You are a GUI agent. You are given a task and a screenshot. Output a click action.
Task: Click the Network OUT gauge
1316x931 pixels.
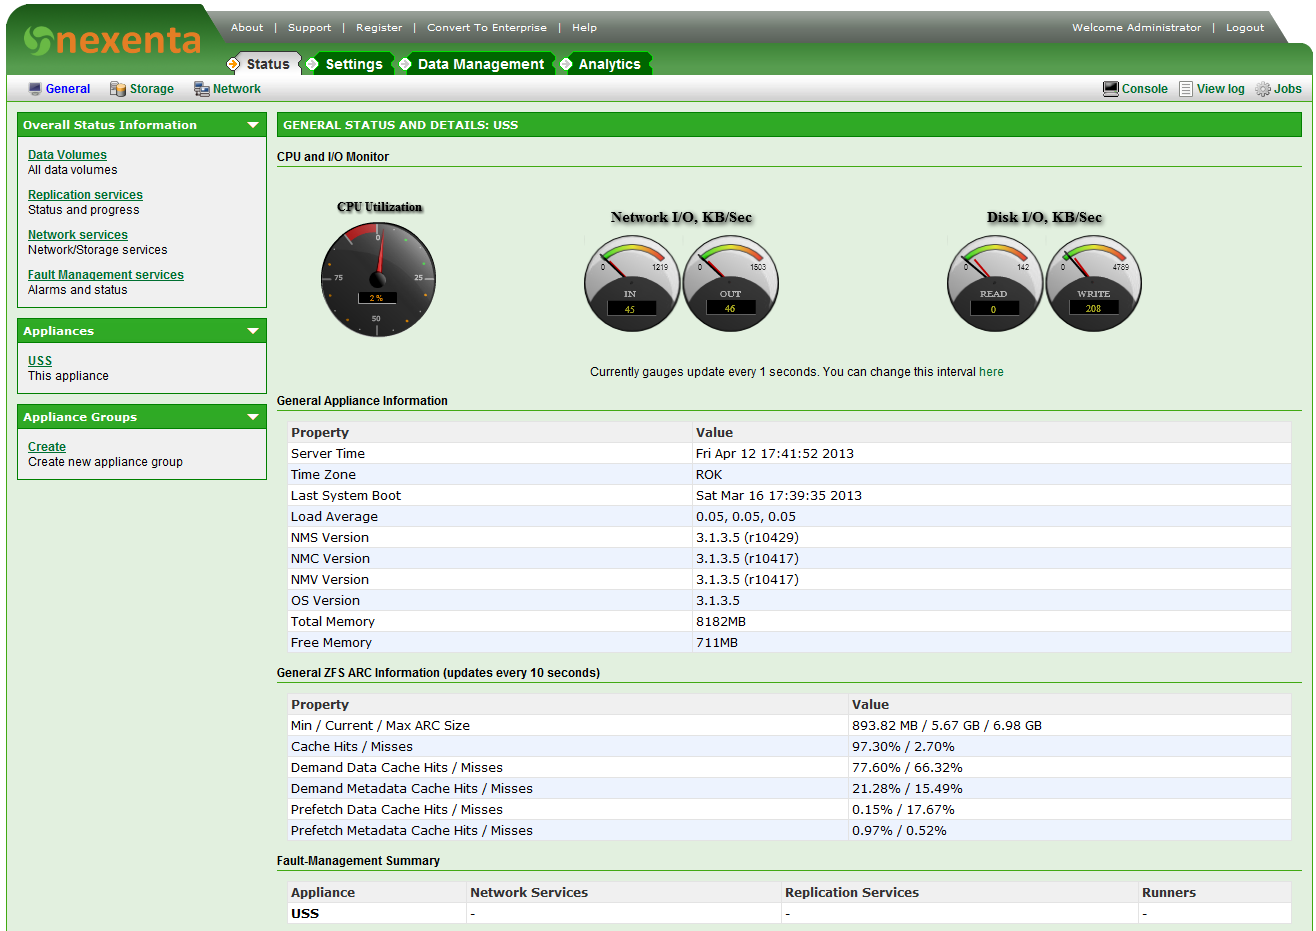click(730, 283)
